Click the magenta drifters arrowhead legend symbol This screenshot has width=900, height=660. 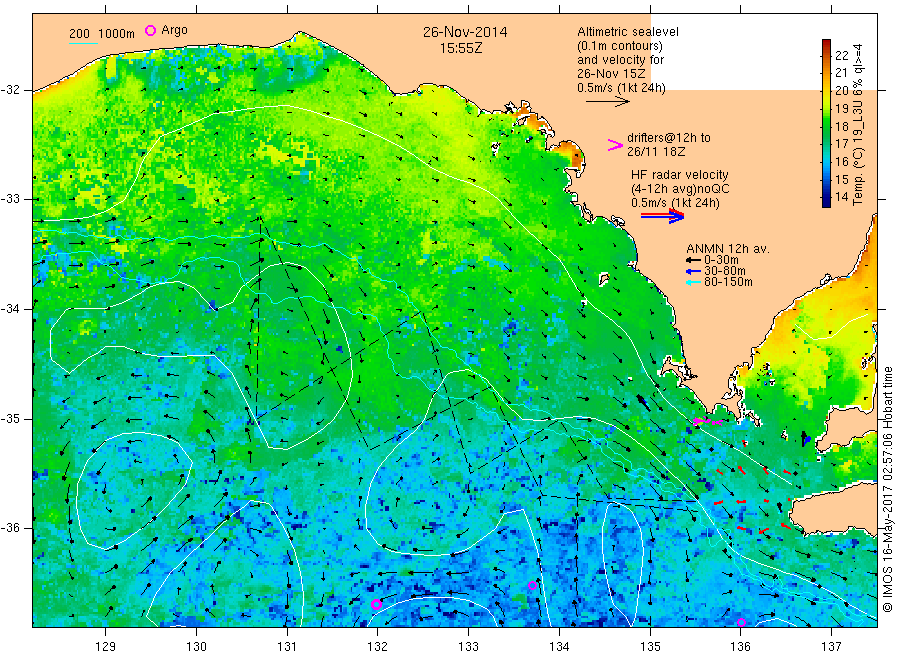pos(615,145)
